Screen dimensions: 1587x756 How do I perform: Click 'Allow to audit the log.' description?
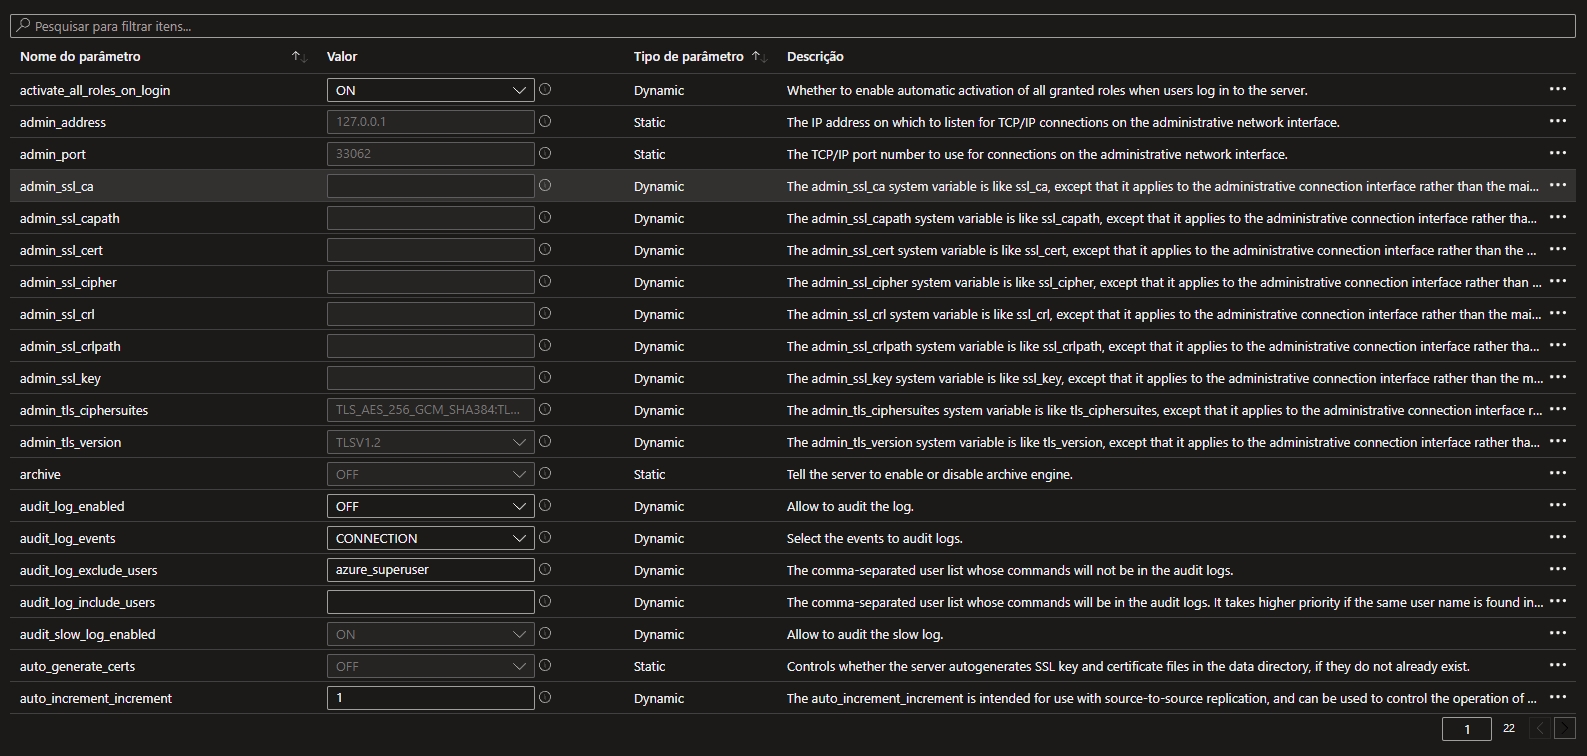850,506
